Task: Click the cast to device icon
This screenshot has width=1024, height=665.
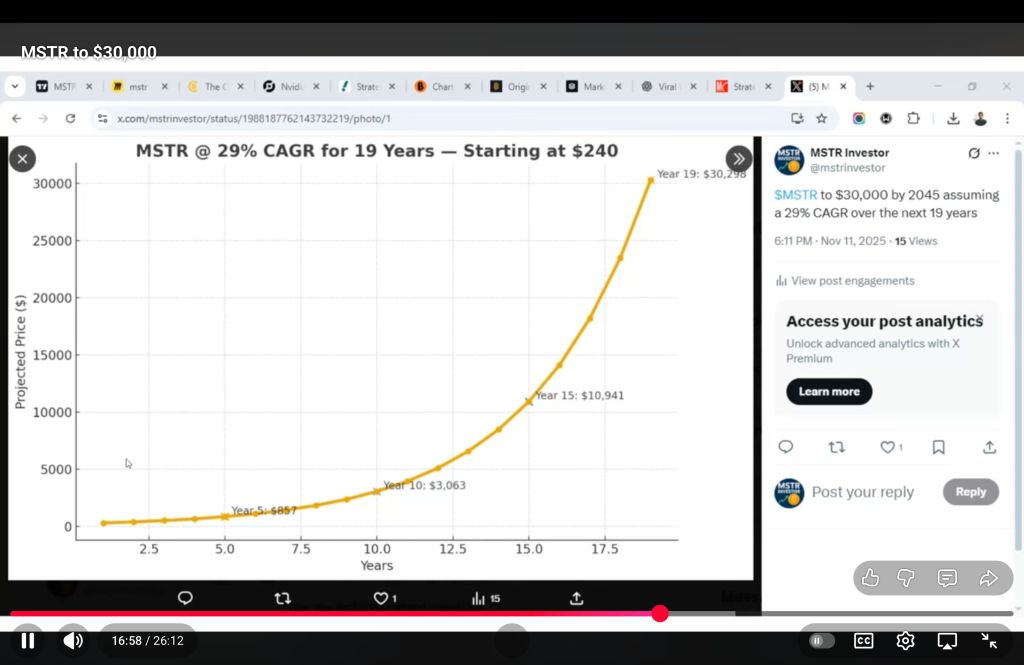Action: 947,641
